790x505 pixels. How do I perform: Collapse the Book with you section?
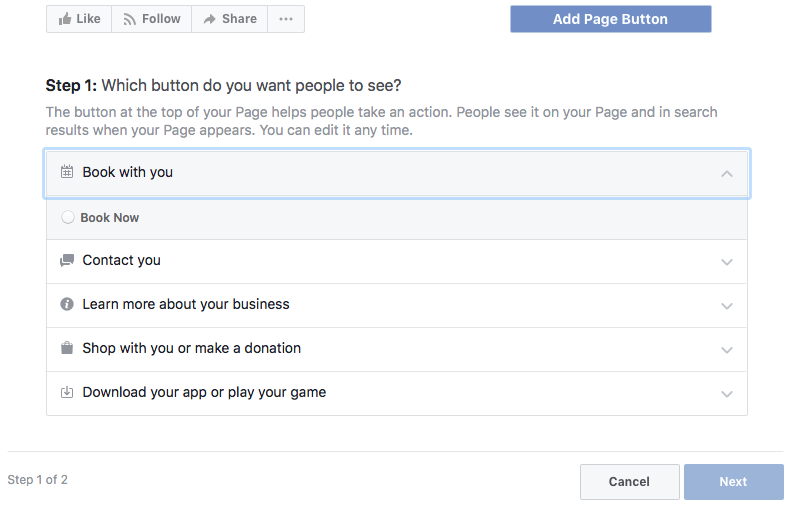(727, 173)
